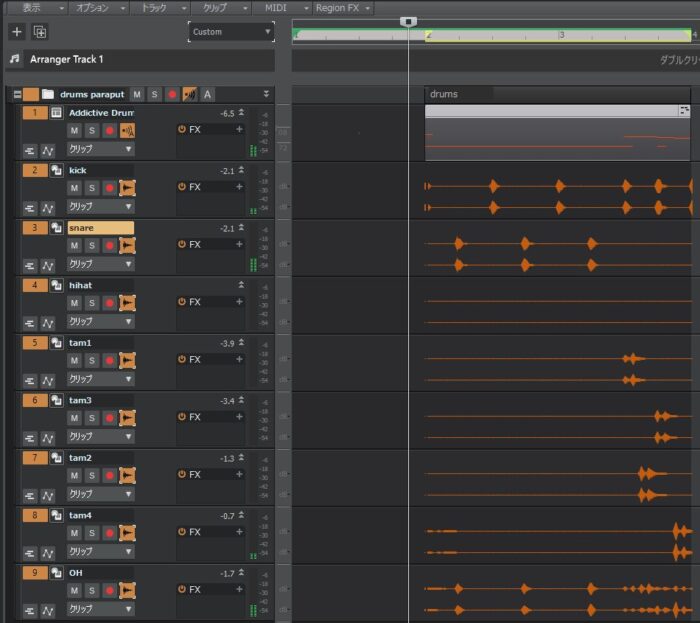Viewport: 700px width, 623px height.
Task: Click the kick track volume value -2.1
Action: tap(227, 171)
